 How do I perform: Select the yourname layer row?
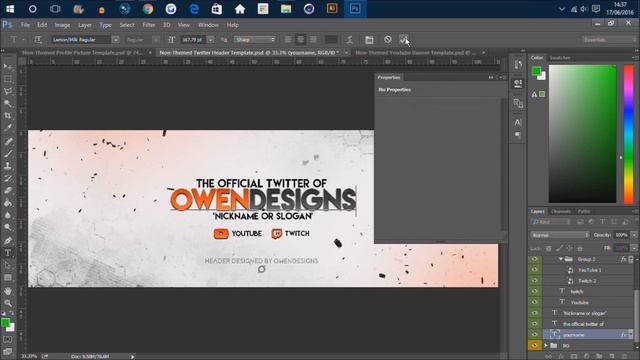click(x=589, y=335)
